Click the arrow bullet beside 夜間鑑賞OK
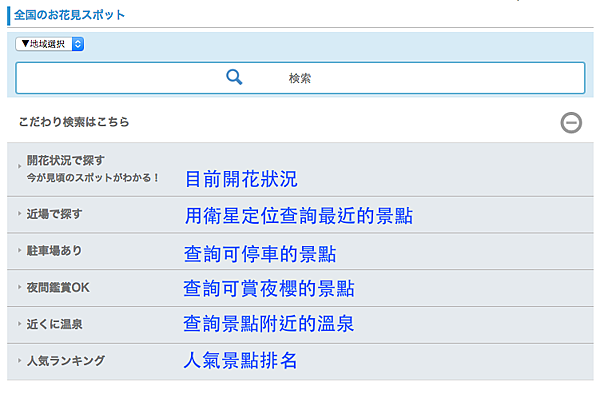 click(x=19, y=287)
